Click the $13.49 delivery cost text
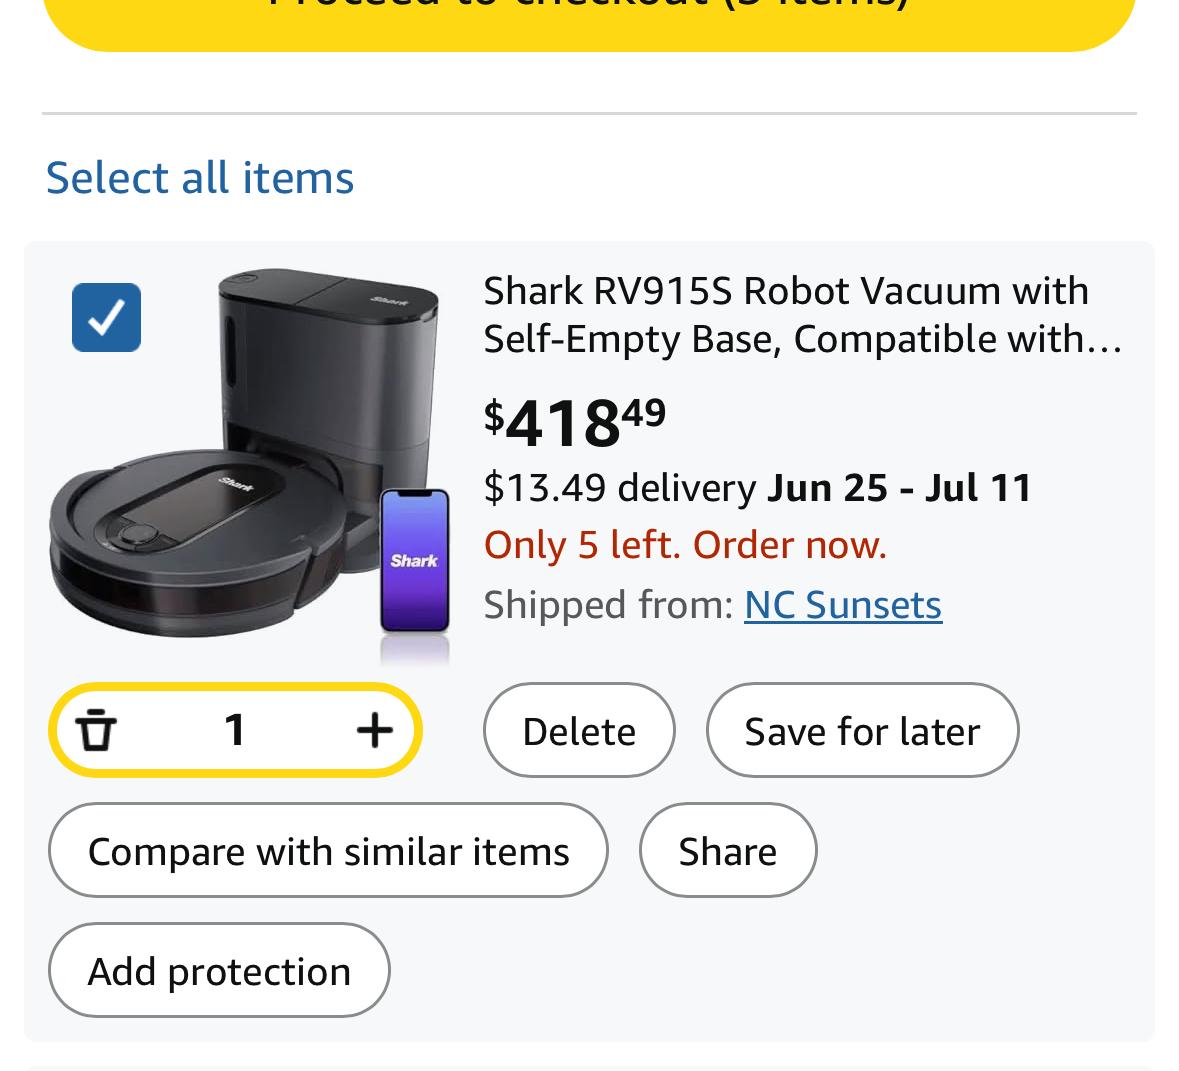The image size is (1179, 1071). point(620,487)
